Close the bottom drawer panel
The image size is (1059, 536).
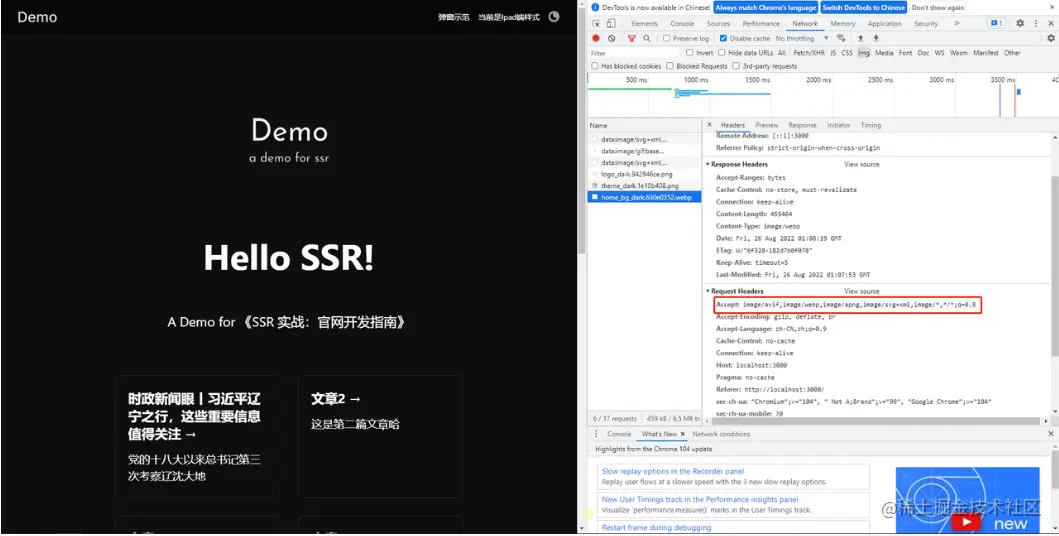click(x=1051, y=434)
